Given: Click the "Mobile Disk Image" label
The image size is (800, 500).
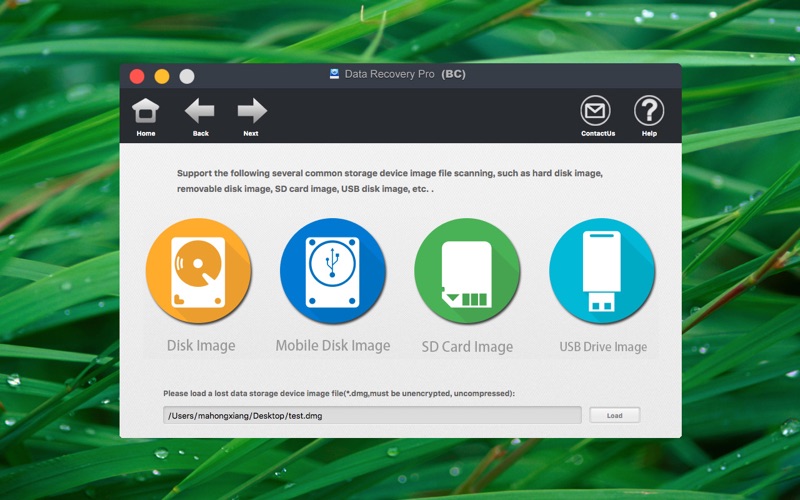Looking at the screenshot, I should tap(333, 346).
